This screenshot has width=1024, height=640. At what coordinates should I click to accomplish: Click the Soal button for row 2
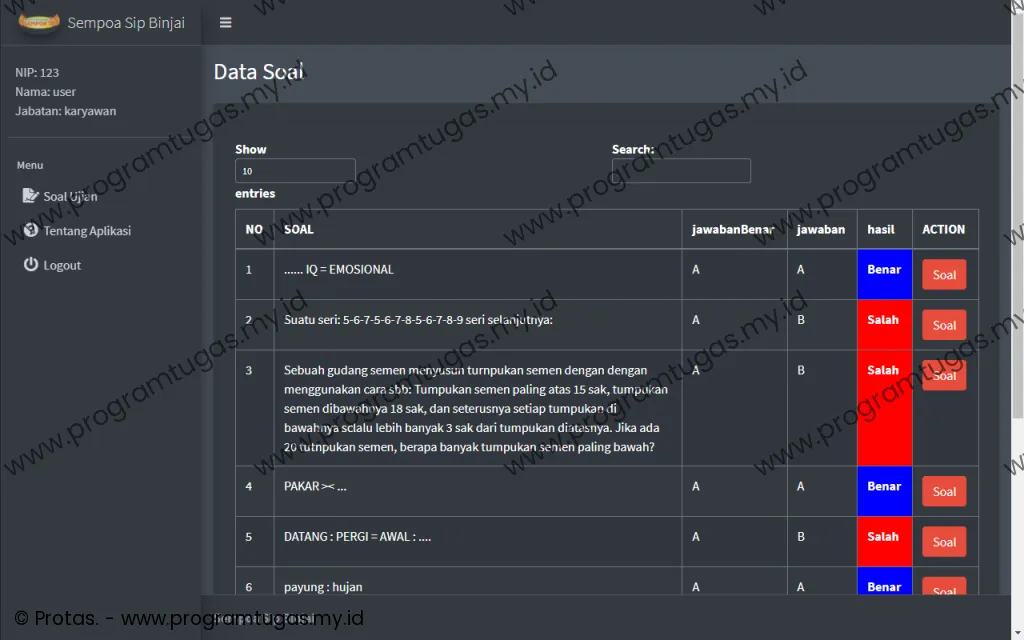click(x=943, y=325)
